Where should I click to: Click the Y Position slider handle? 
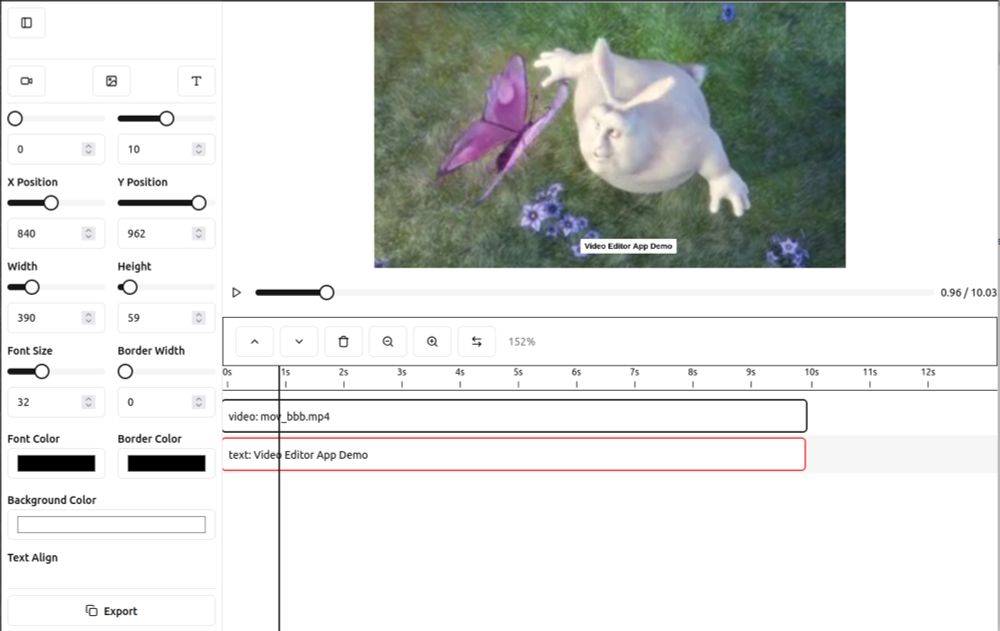[x=198, y=203]
